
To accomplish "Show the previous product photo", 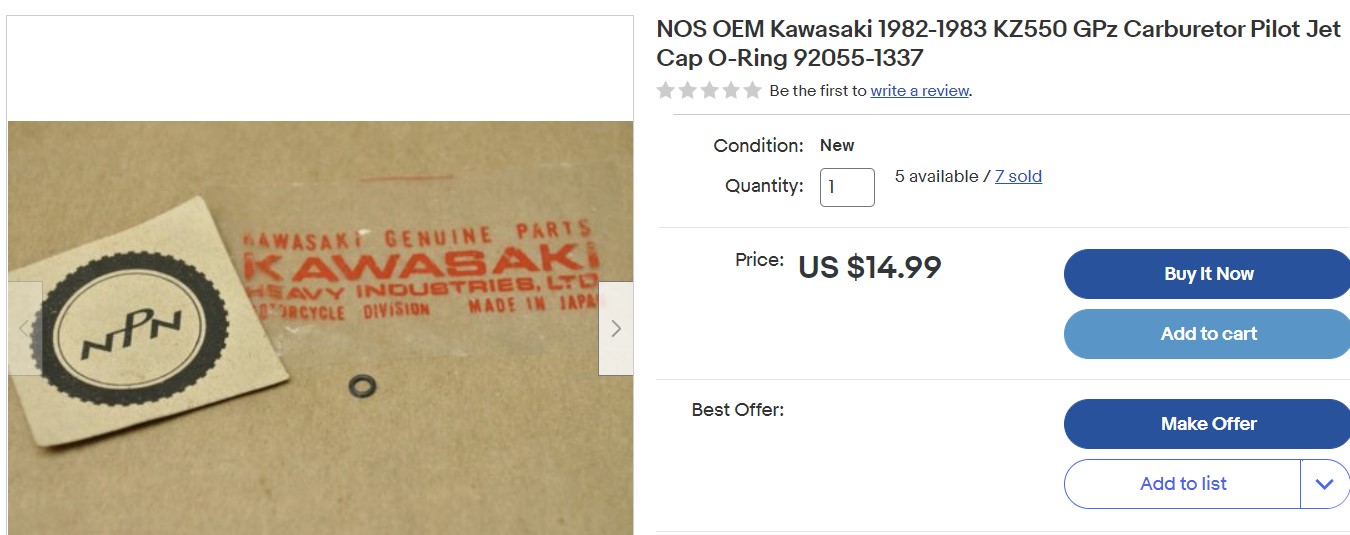I will click(x=25, y=328).
